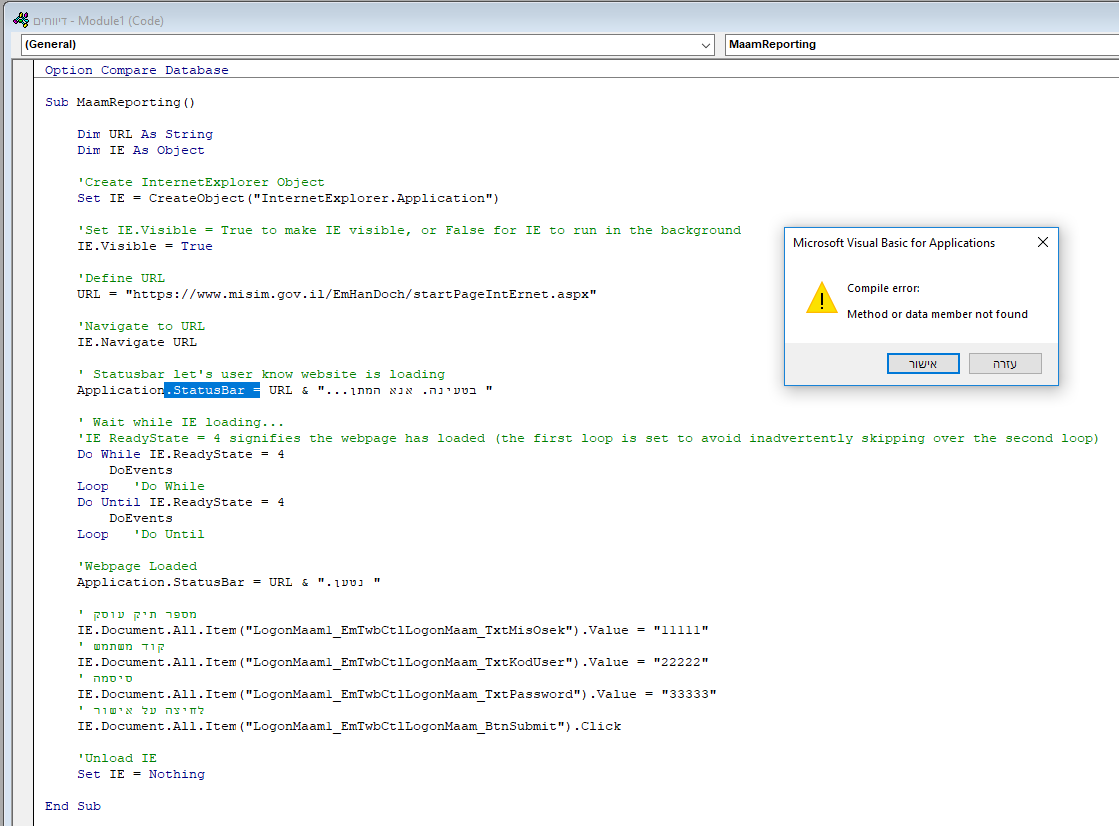The height and width of the screenshot is (826, 1119).
Task: Open the (General) object dropdown arrow
Action: click(x=706, y=45)
